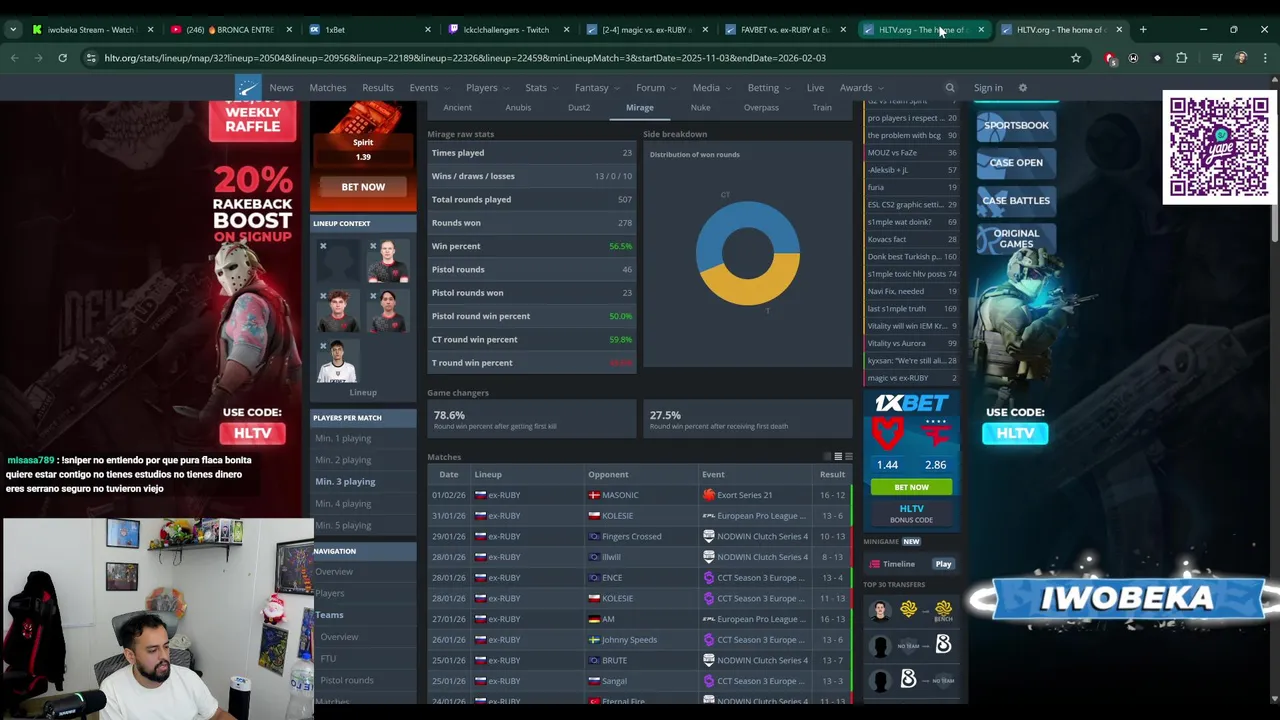
Task: Click the Sweden flag beside Johnny Speeds
Action: point(595,640)
